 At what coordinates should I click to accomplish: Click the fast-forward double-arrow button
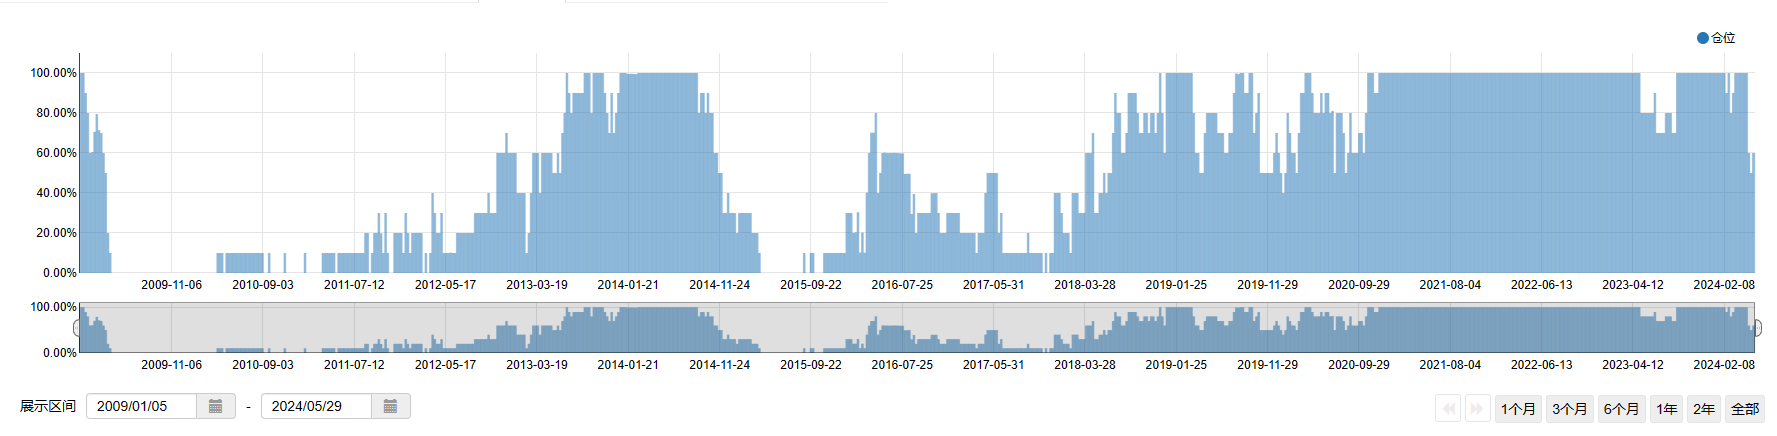pos(1476,409)
